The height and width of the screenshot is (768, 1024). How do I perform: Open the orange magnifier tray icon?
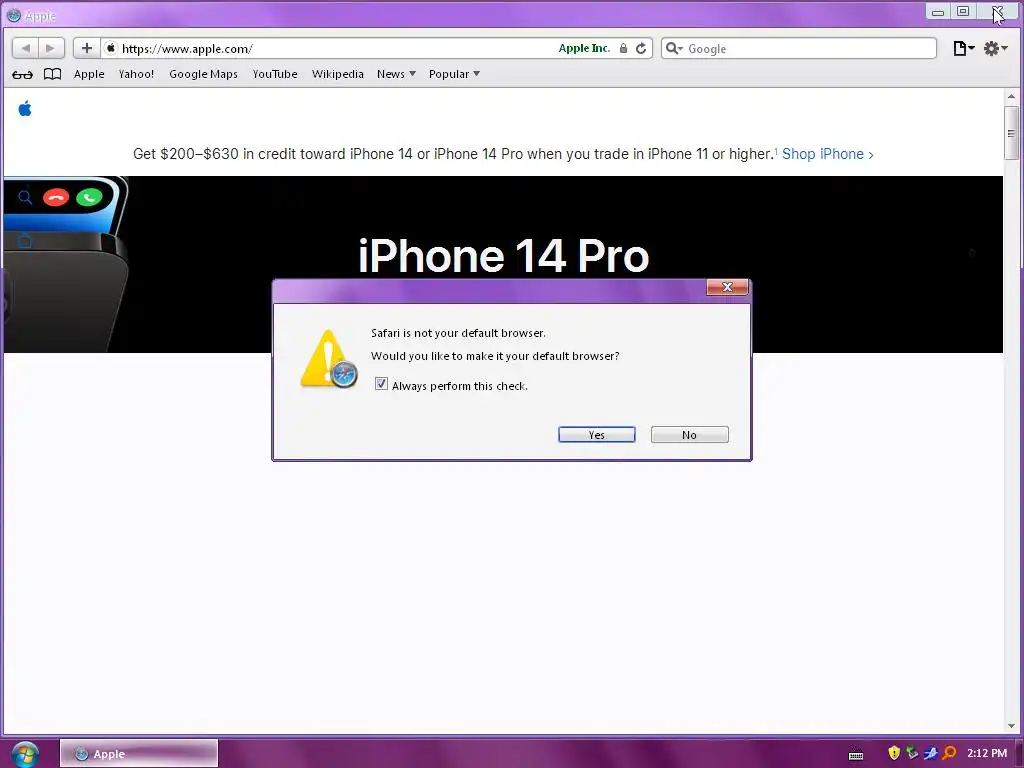pos(949,753)
